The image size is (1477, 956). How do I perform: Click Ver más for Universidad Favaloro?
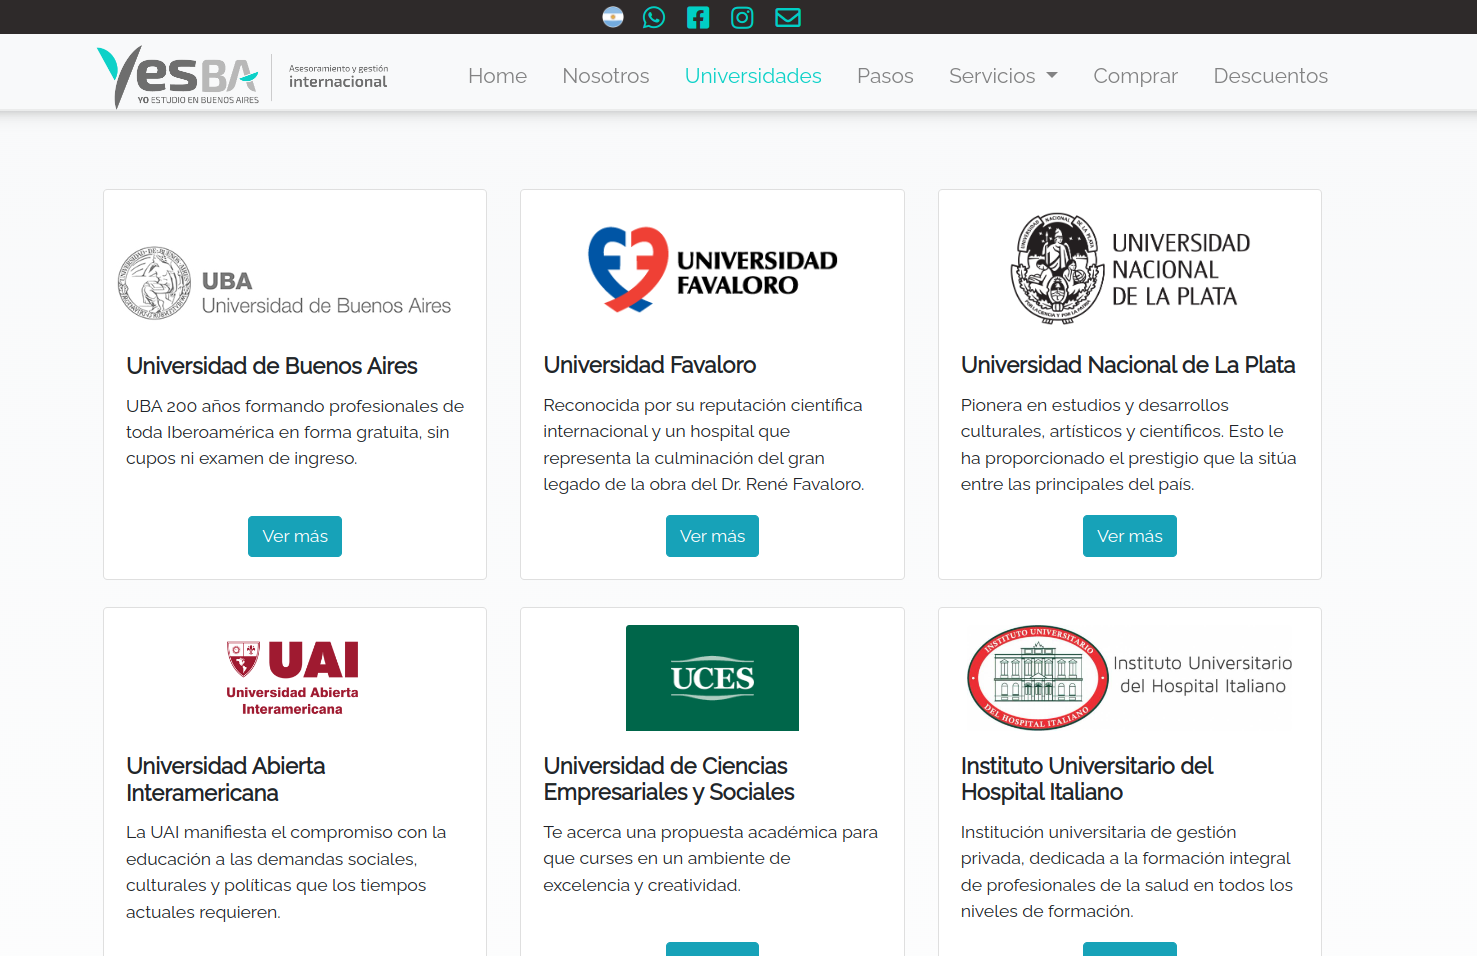(712, 536)
